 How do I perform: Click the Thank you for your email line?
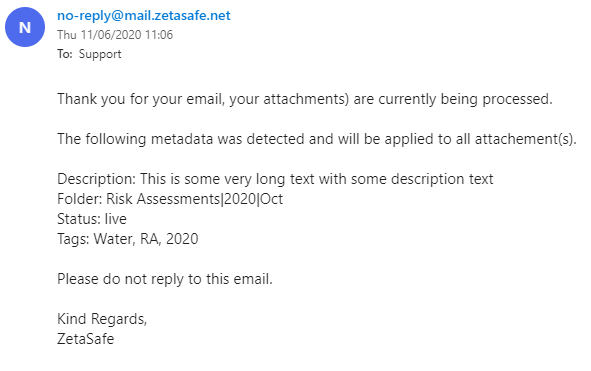click(x=305, y=99)
